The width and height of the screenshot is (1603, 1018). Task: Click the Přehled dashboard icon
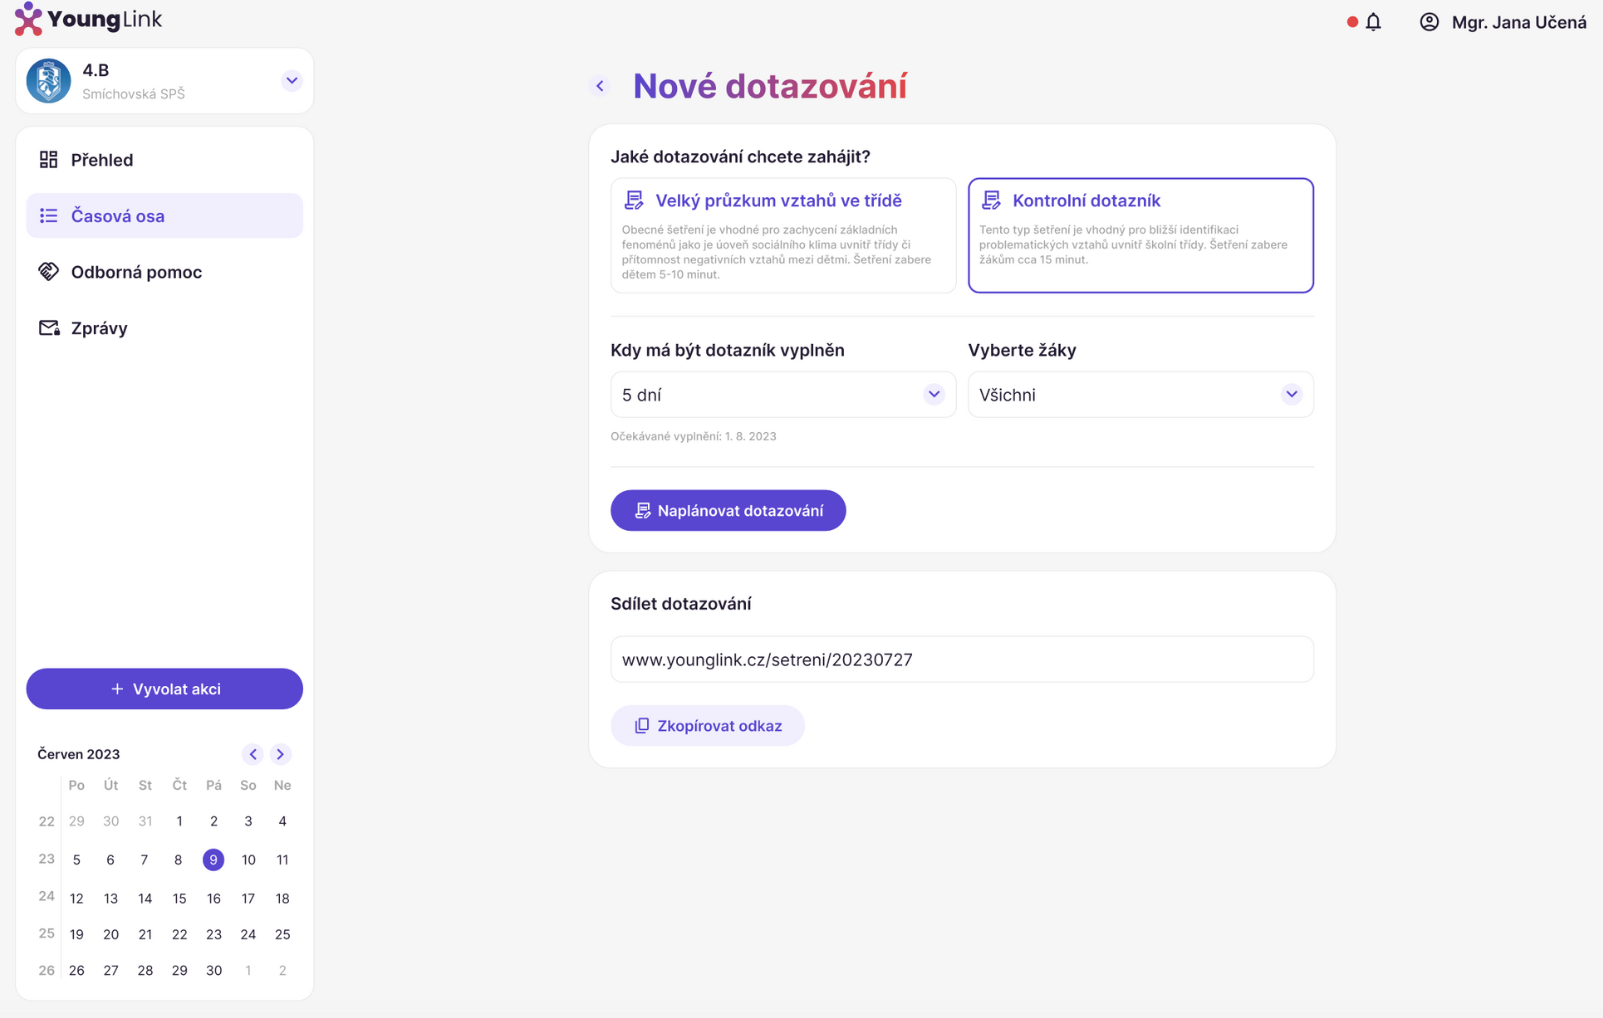click(48, 160)
